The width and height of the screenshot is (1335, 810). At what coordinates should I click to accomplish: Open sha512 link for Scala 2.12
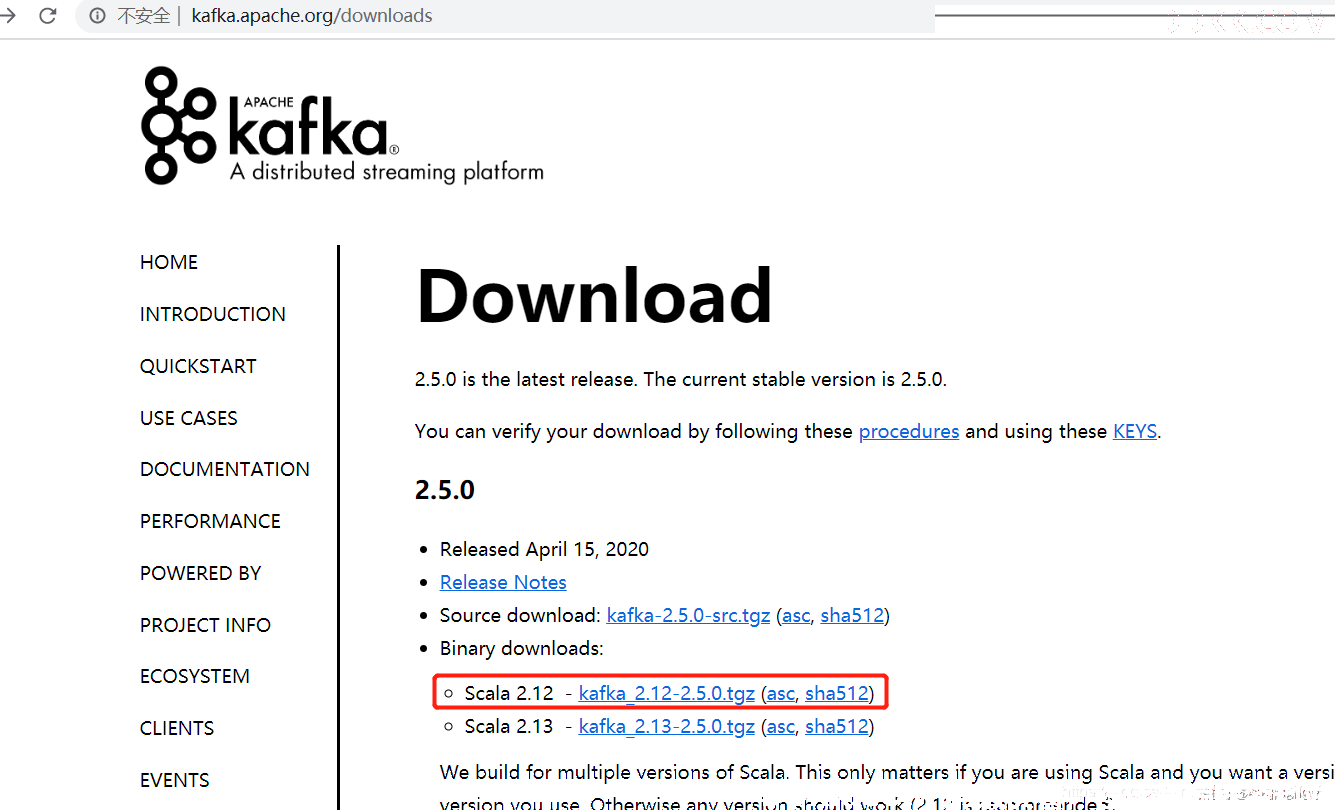click(837, 693)
